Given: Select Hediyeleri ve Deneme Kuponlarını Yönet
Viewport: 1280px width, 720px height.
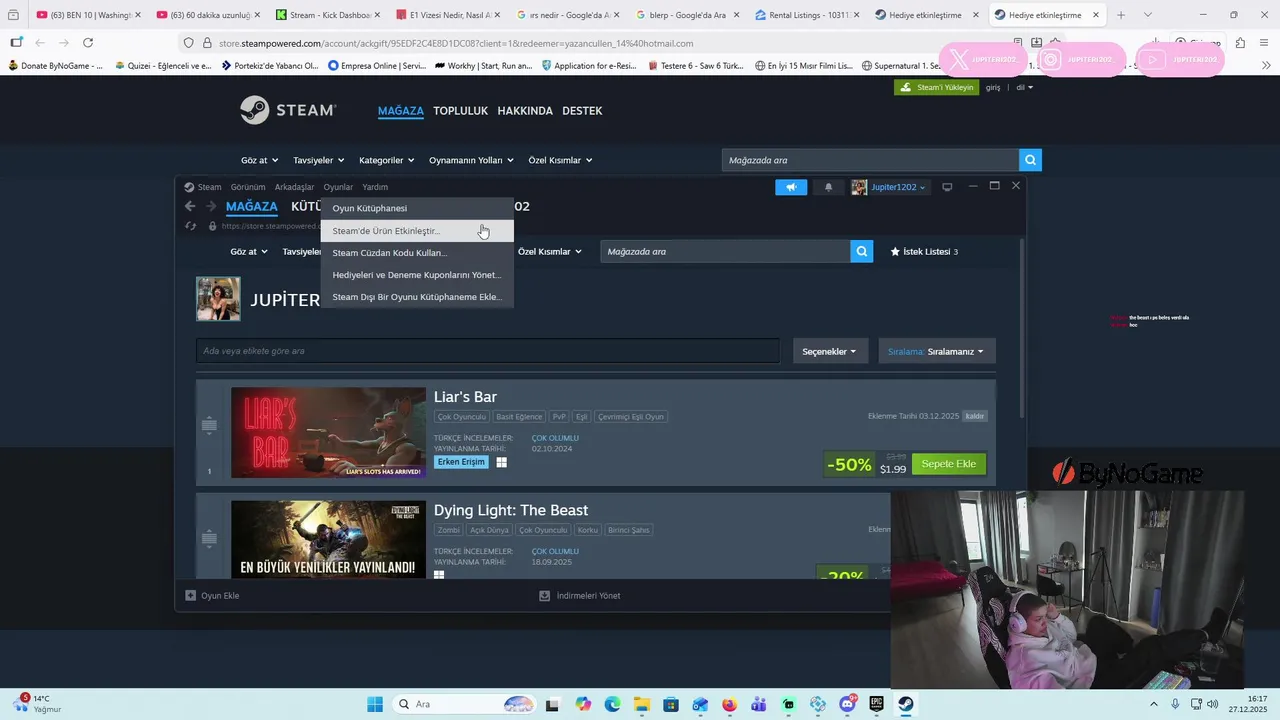Looking at the screenshot, I should (x=417, y=275).
